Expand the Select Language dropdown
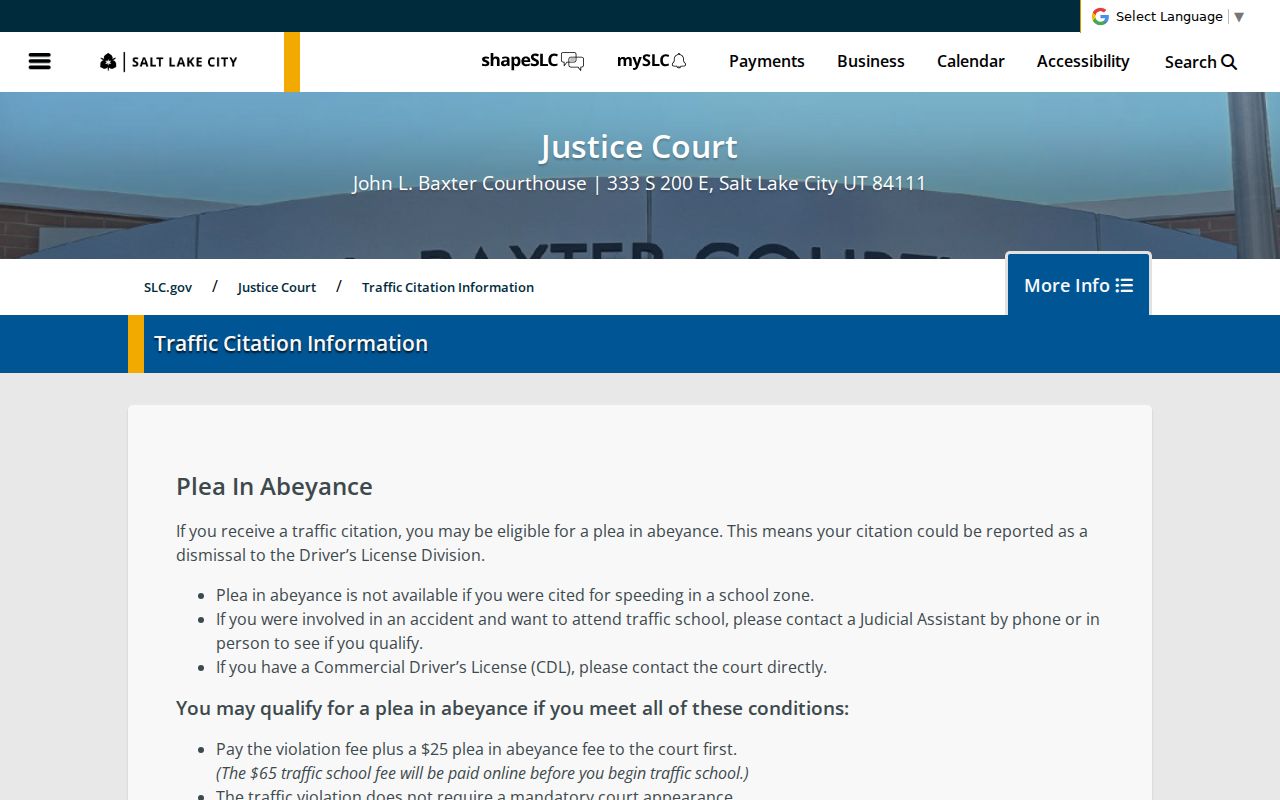This screenshot has width=1280, height=800. click(1180, 16)
